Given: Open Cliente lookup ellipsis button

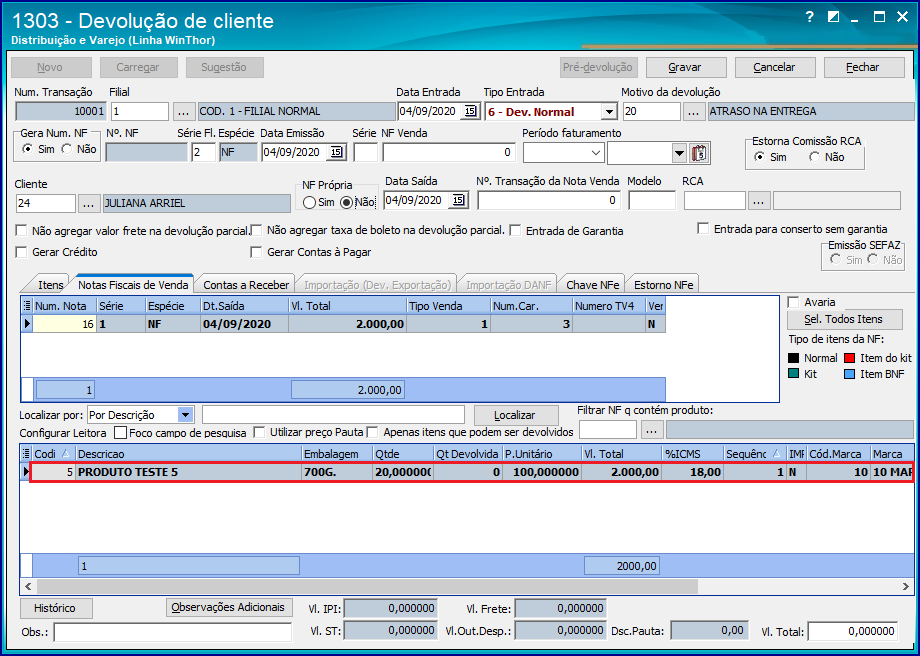Looking at the screenshot, I should point(89,204).
